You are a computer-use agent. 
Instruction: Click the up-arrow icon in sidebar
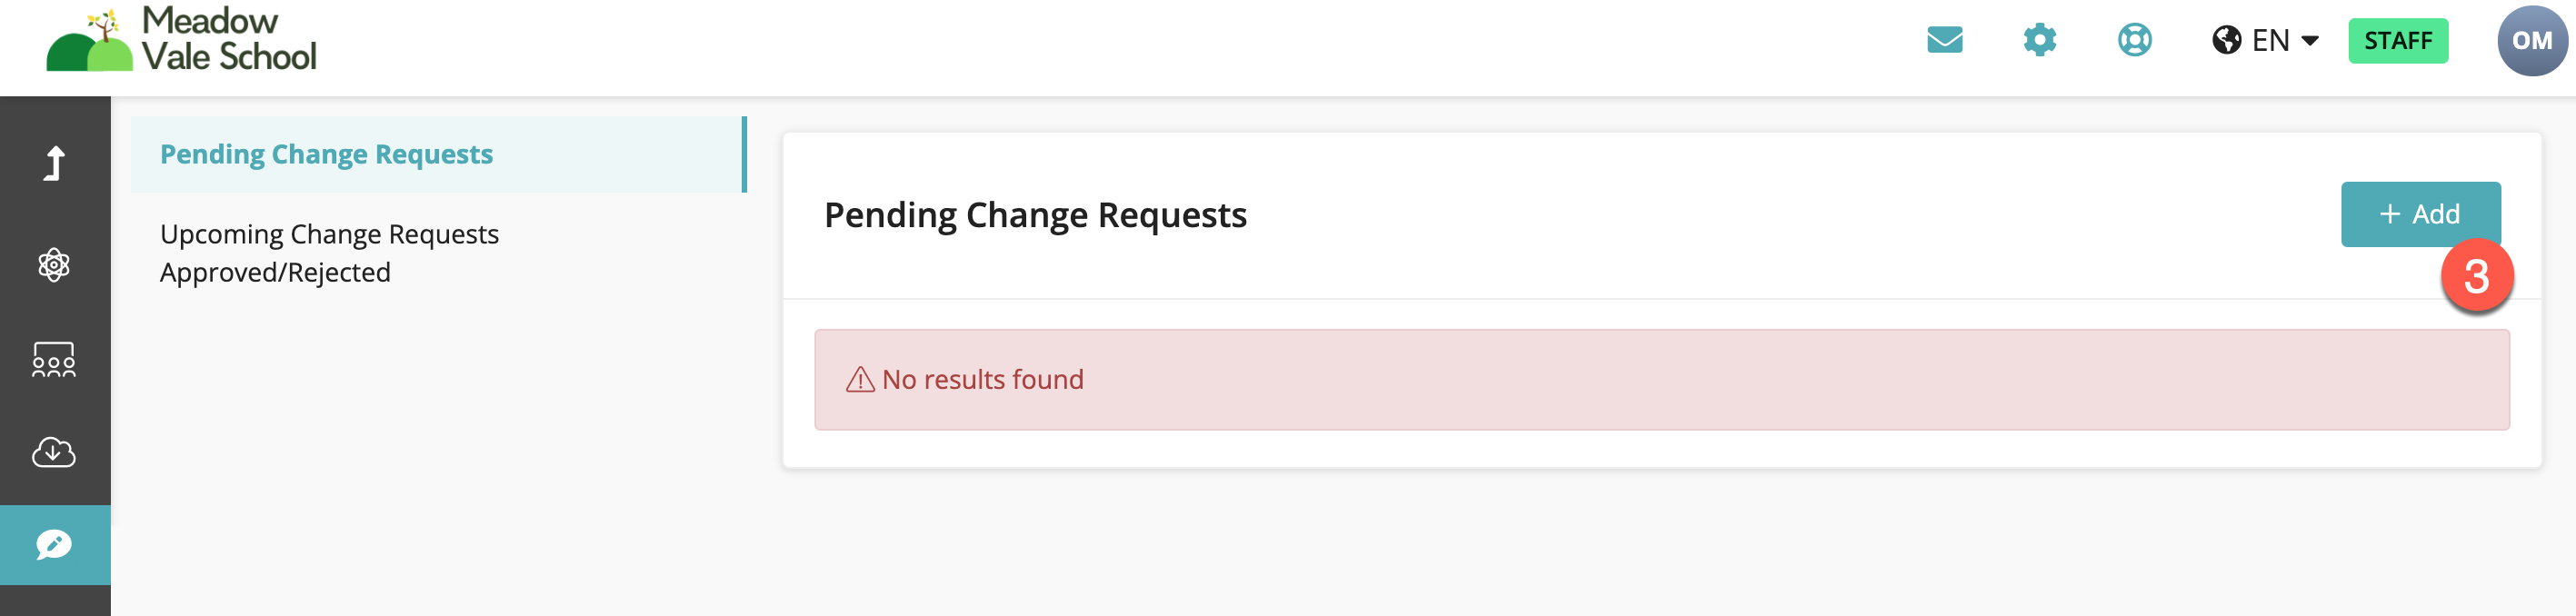point(55,163)
